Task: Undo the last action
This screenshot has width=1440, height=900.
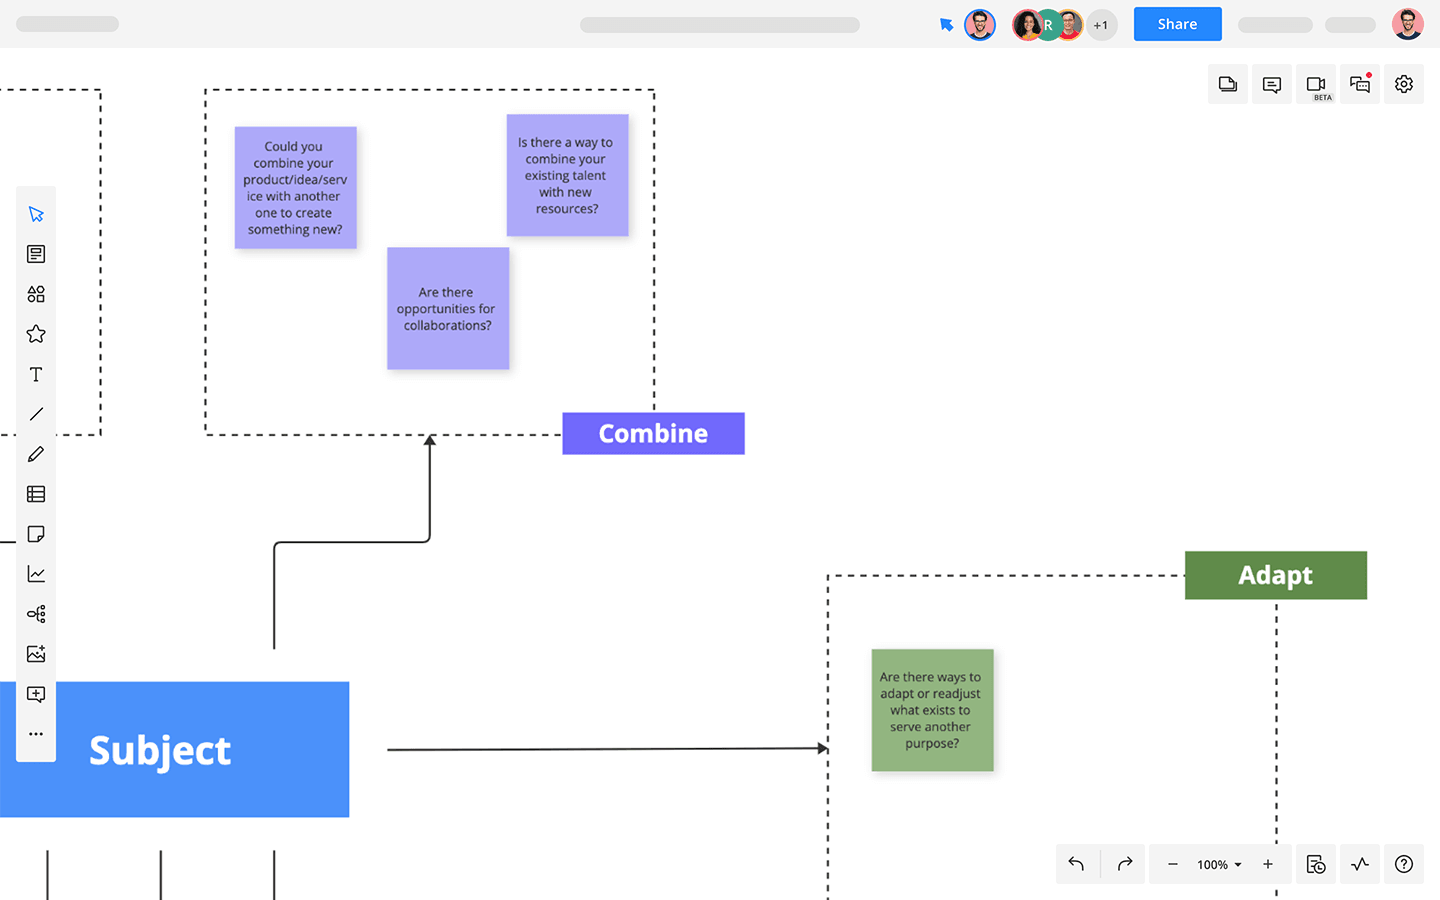Action: [x=1076, y=864]
